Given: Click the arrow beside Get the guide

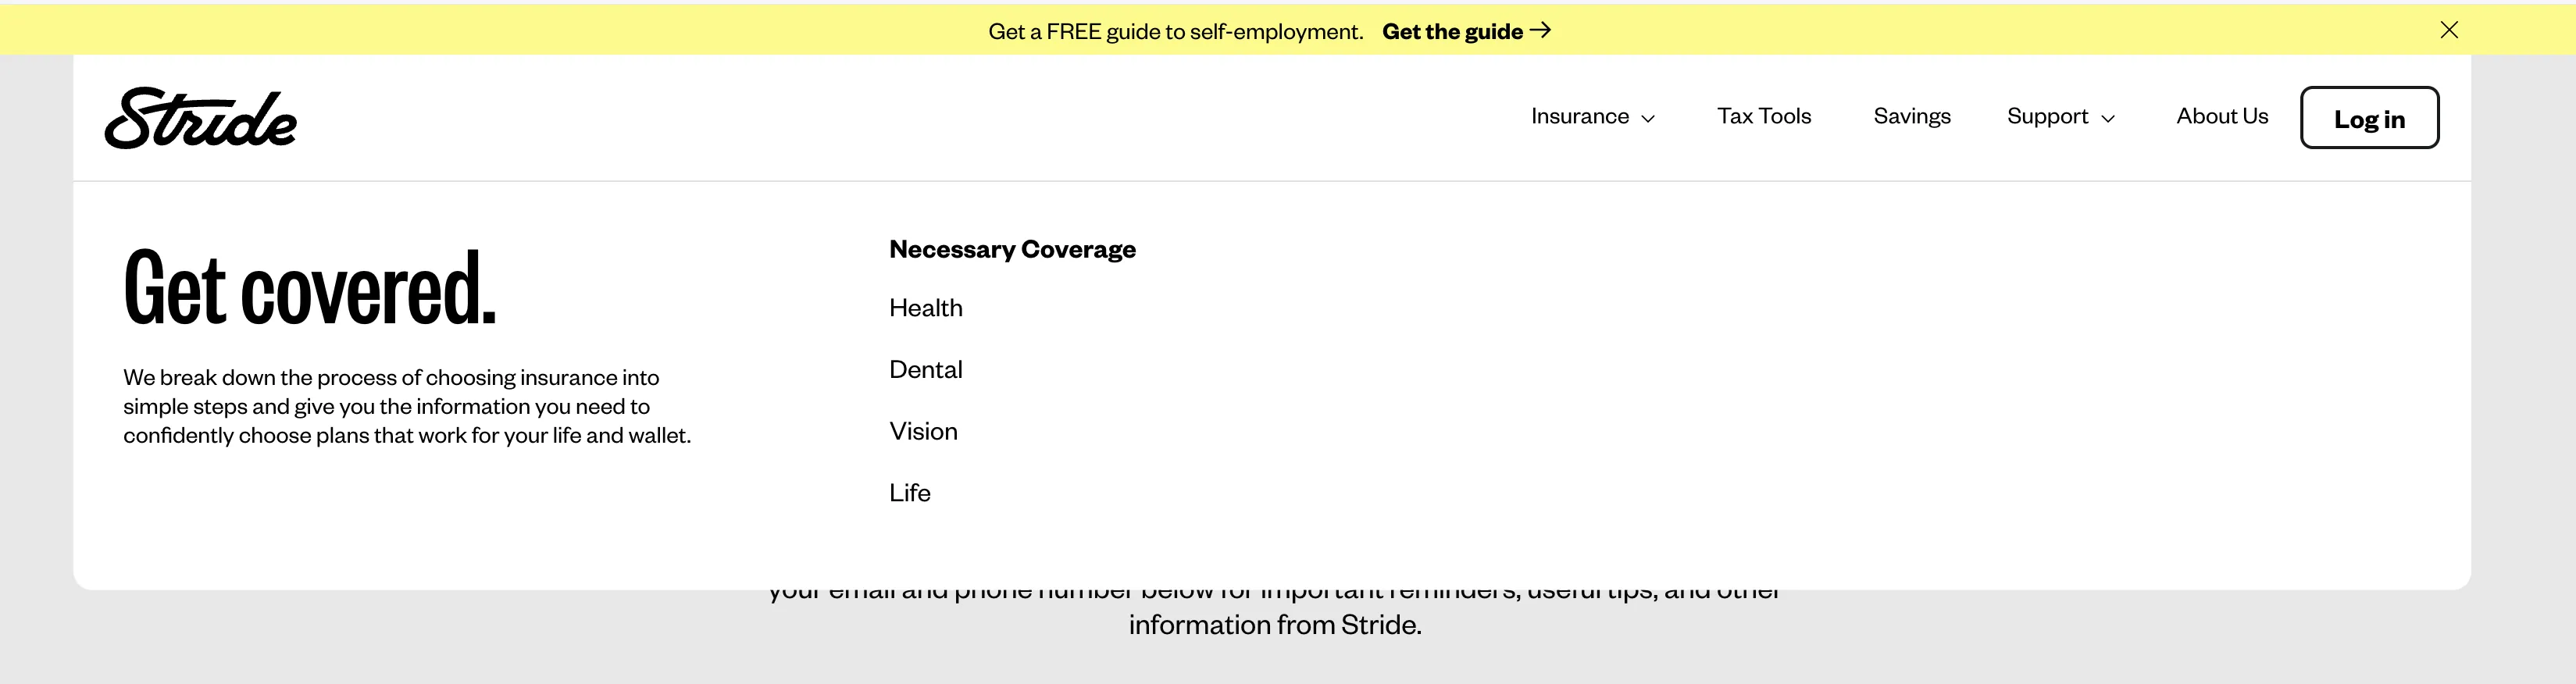Looking at the screenshot, I should [1541, 30].
